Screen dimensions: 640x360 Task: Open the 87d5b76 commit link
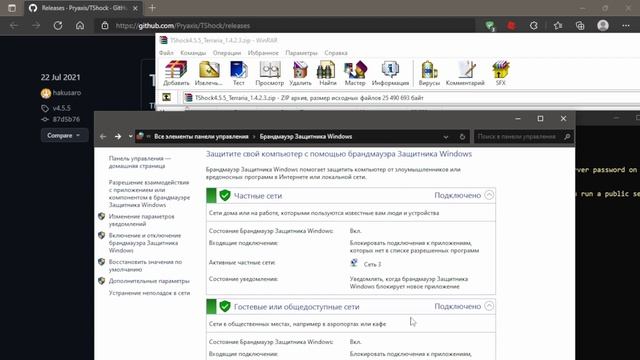click(66, 119)
